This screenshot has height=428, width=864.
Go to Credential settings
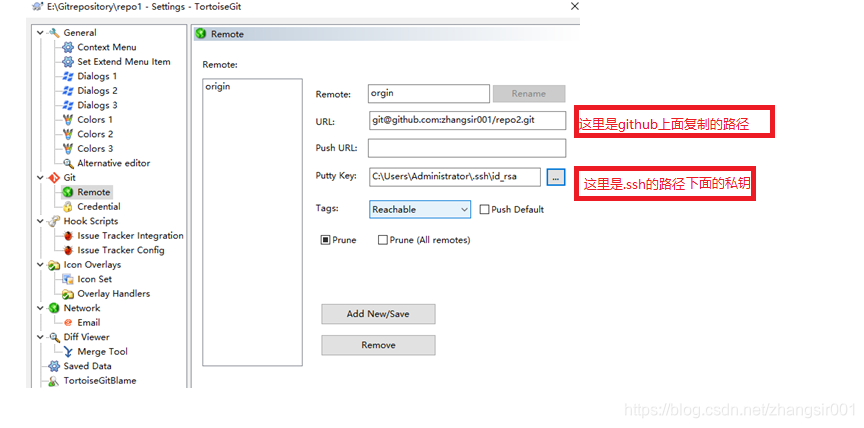click(x=99, y=207)
